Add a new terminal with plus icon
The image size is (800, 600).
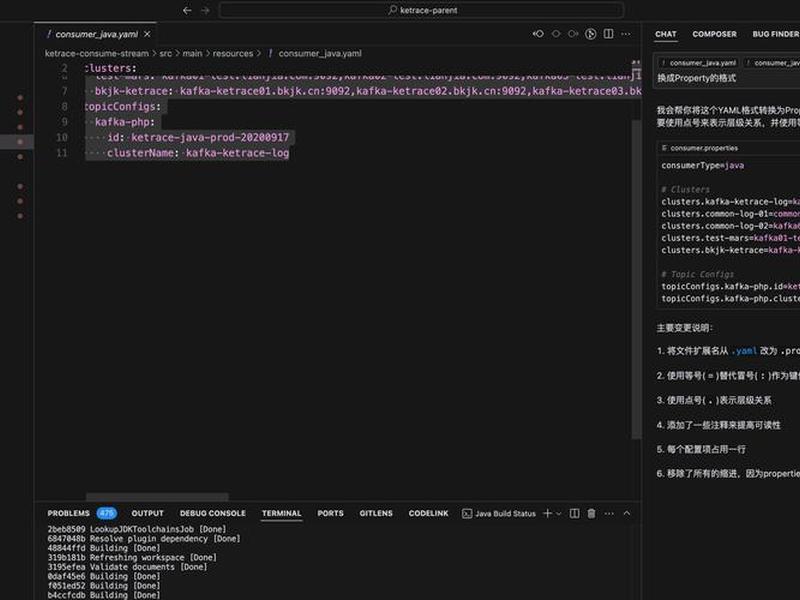pyautogui.click(x=547, y=513)
